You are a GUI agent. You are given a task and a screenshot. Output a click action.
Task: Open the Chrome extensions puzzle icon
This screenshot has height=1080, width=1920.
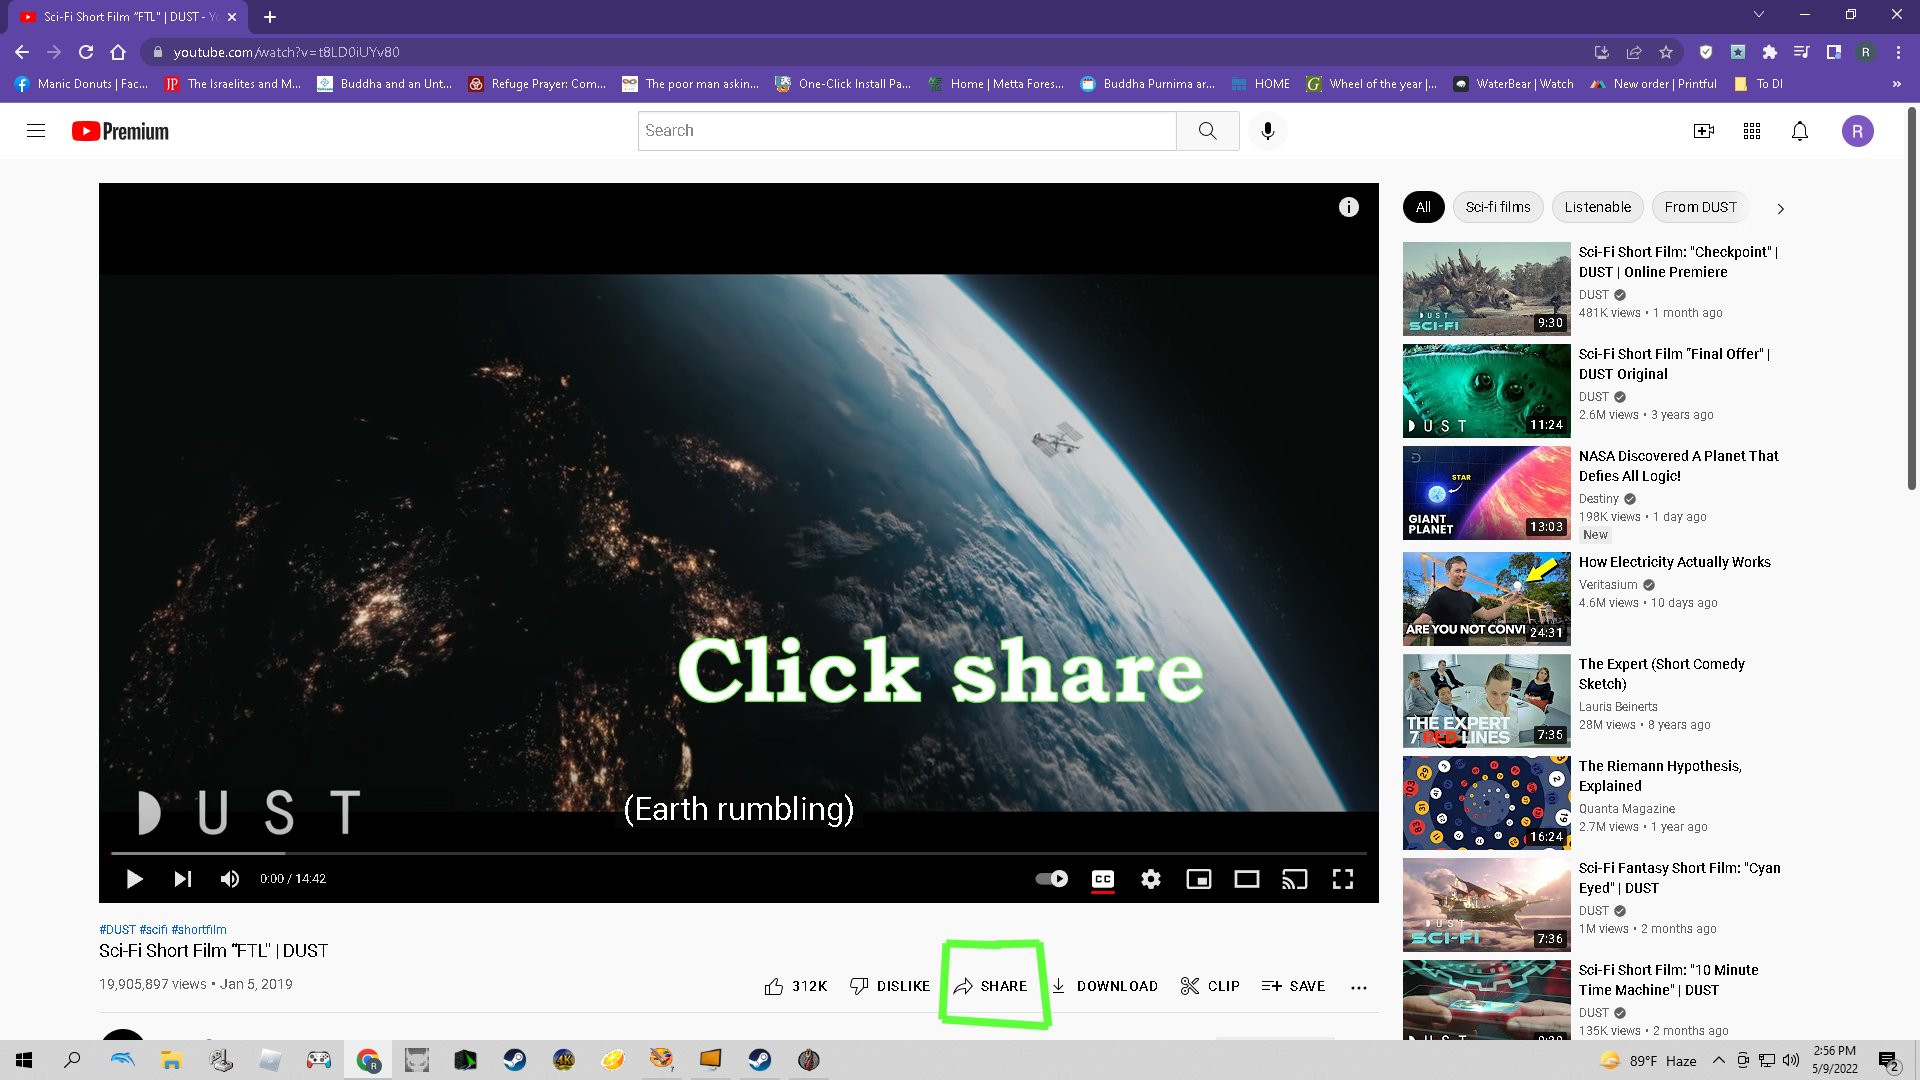[x=1770, y=52]
